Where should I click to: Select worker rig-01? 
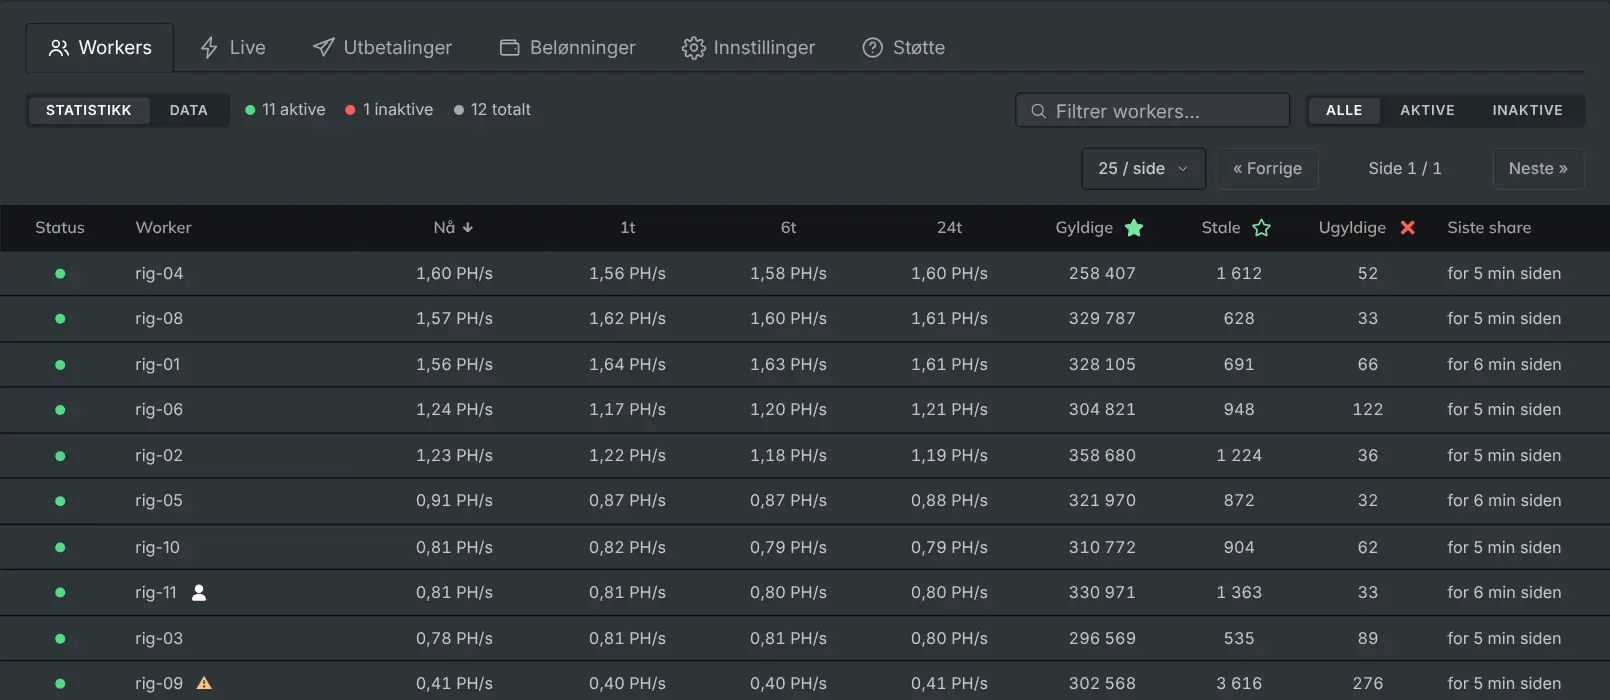(158, 365)
